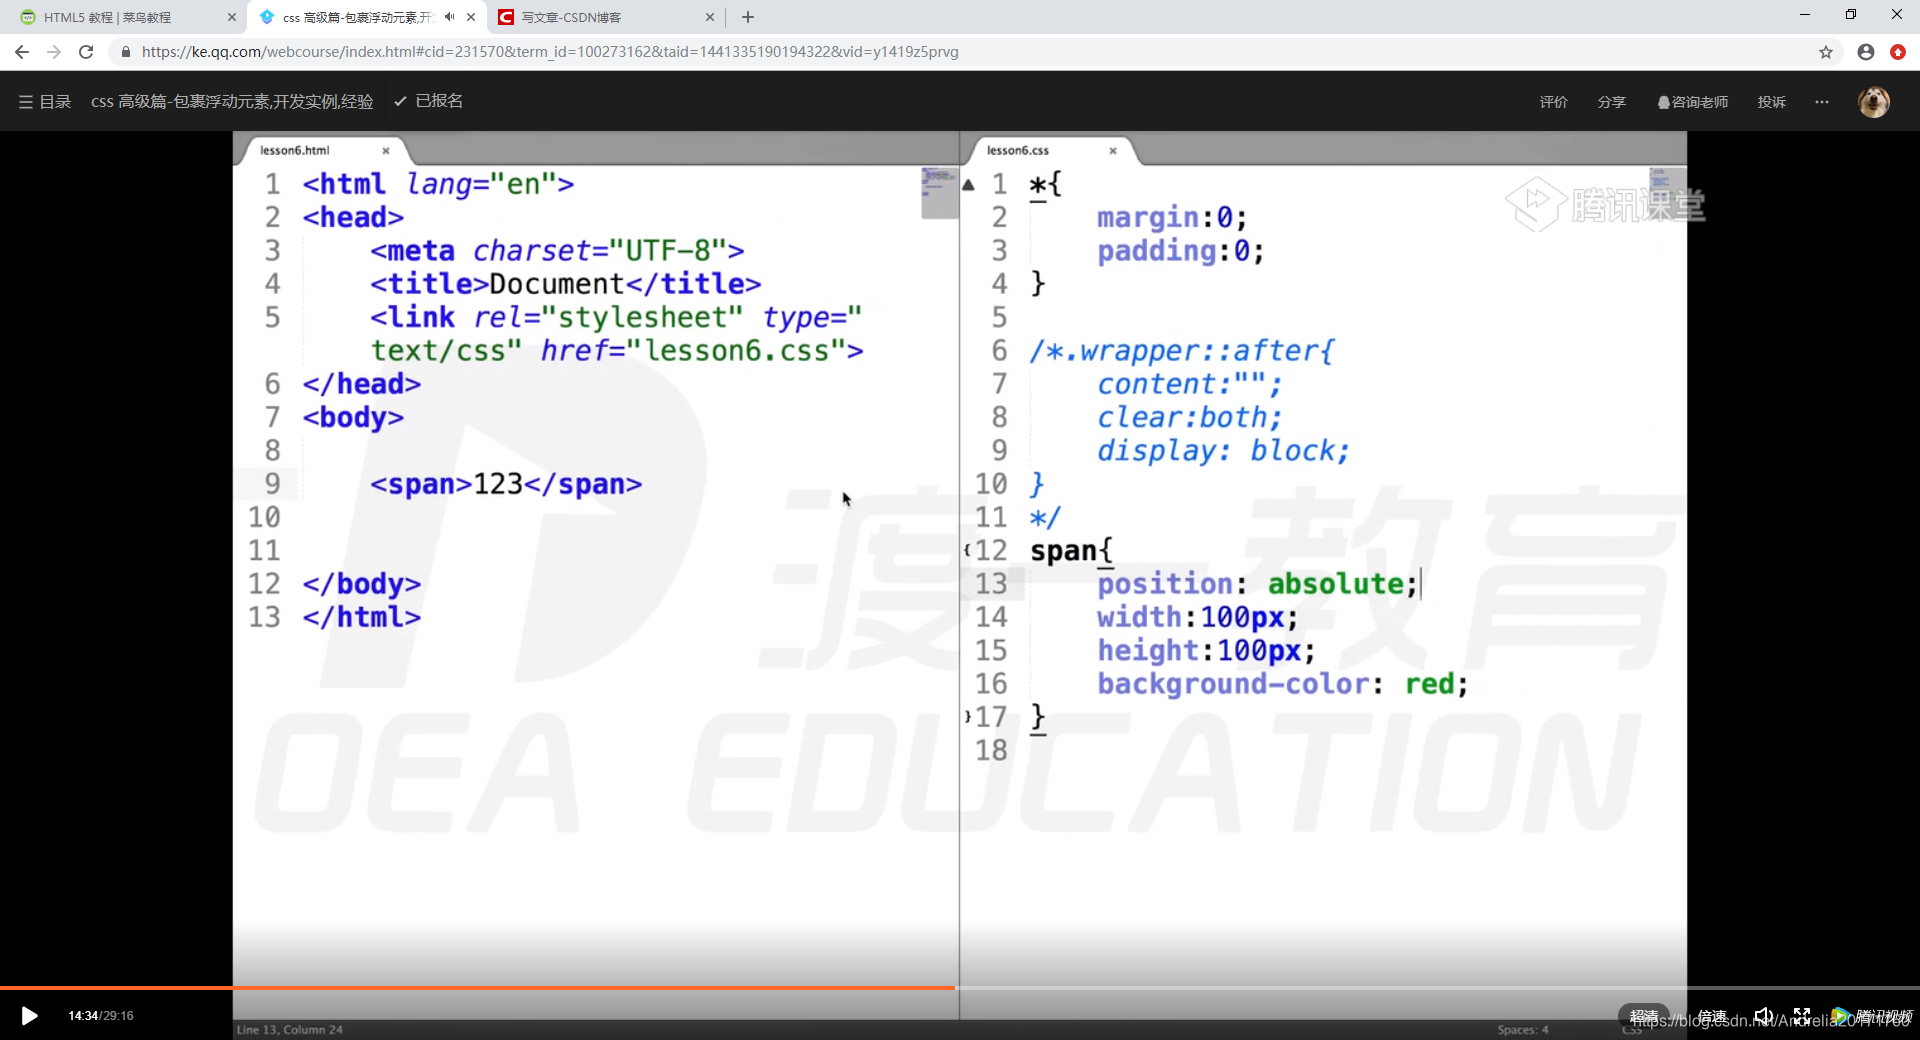This screenshot has width=1920, height=1040.
Task: Click 评价 to rate the course
Action: [x=1553, y=102]
